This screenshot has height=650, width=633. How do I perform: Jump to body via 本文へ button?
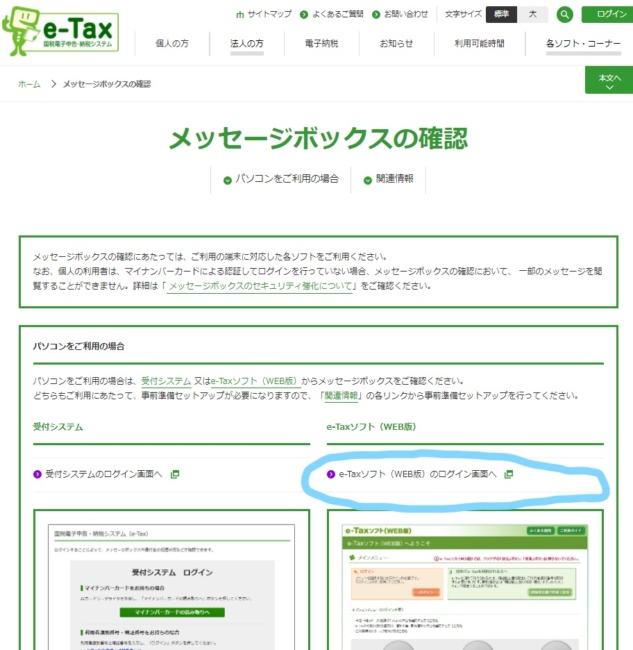tap(609, 80)
